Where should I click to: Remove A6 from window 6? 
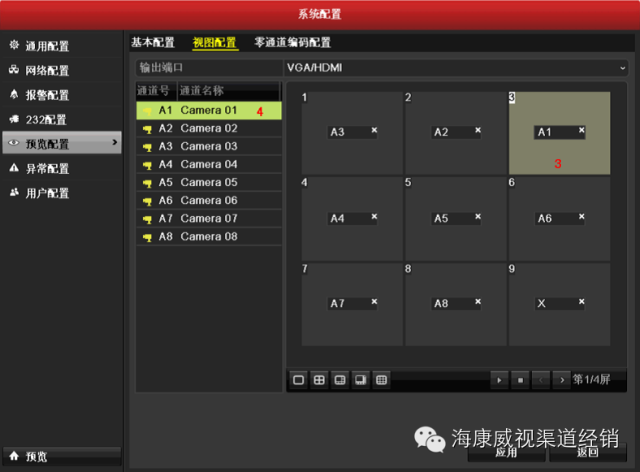[582, 216]
